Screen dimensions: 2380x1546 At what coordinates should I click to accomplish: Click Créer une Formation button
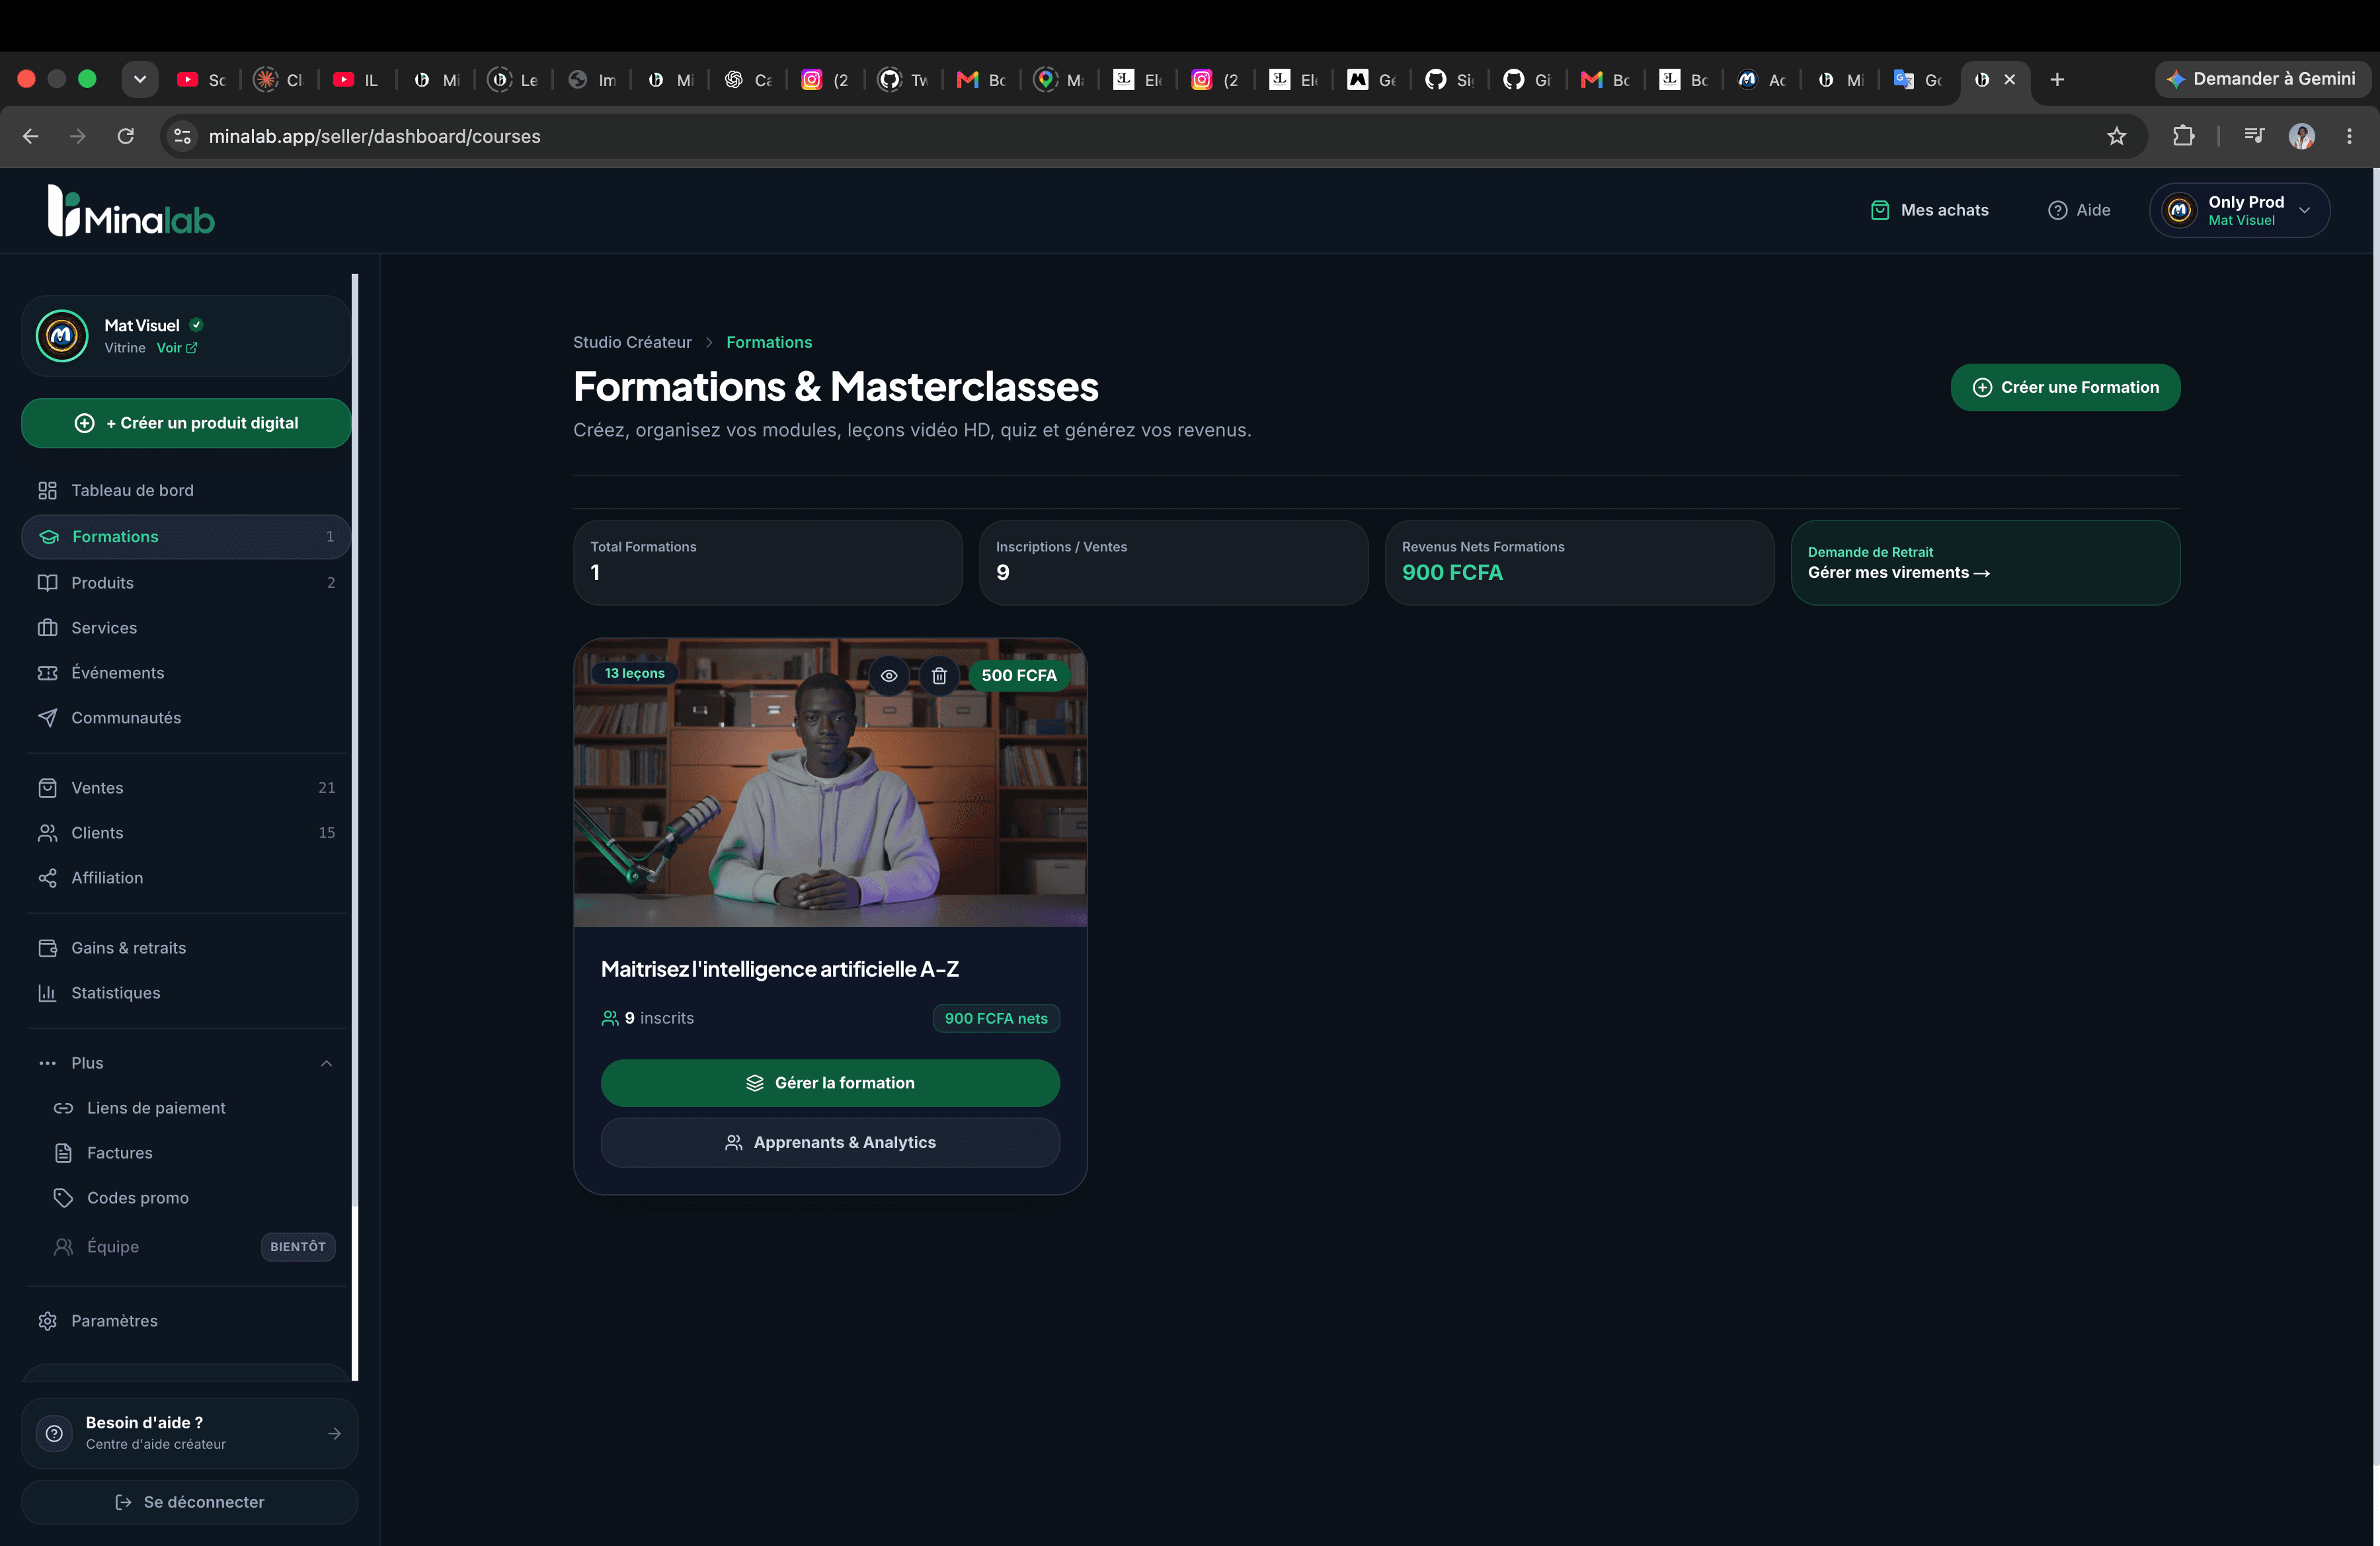(x=2065, y=387)
